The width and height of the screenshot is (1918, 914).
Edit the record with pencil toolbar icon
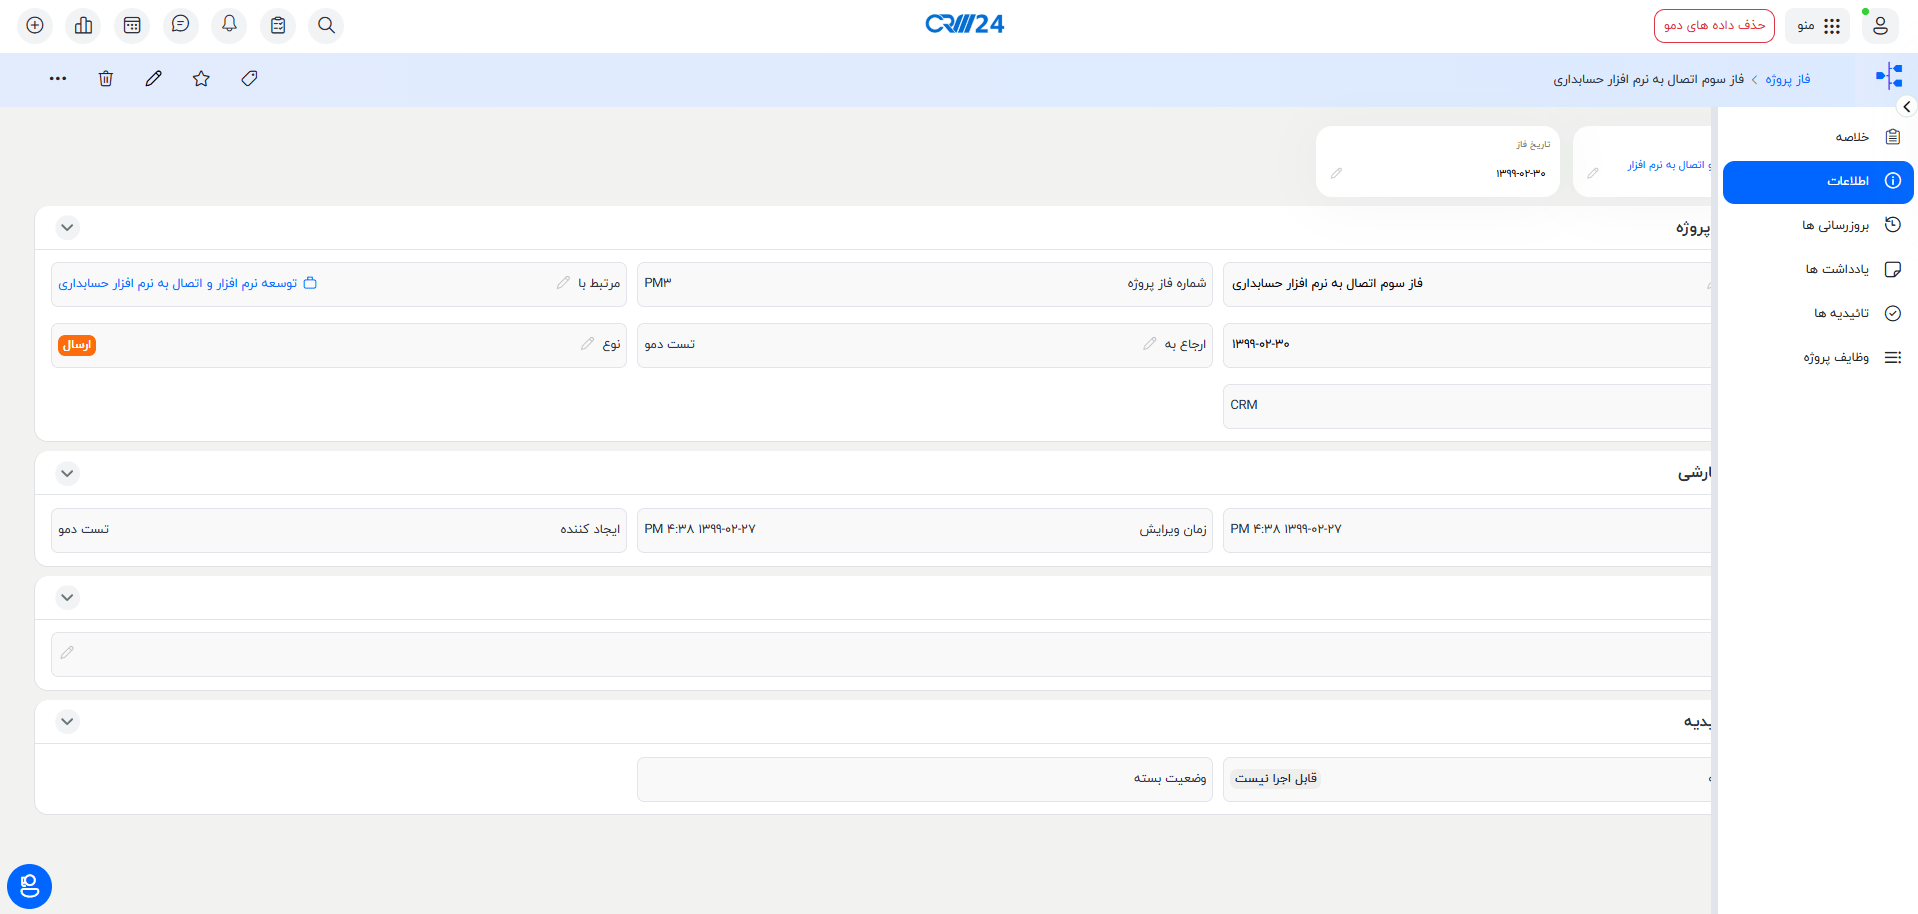153,78
